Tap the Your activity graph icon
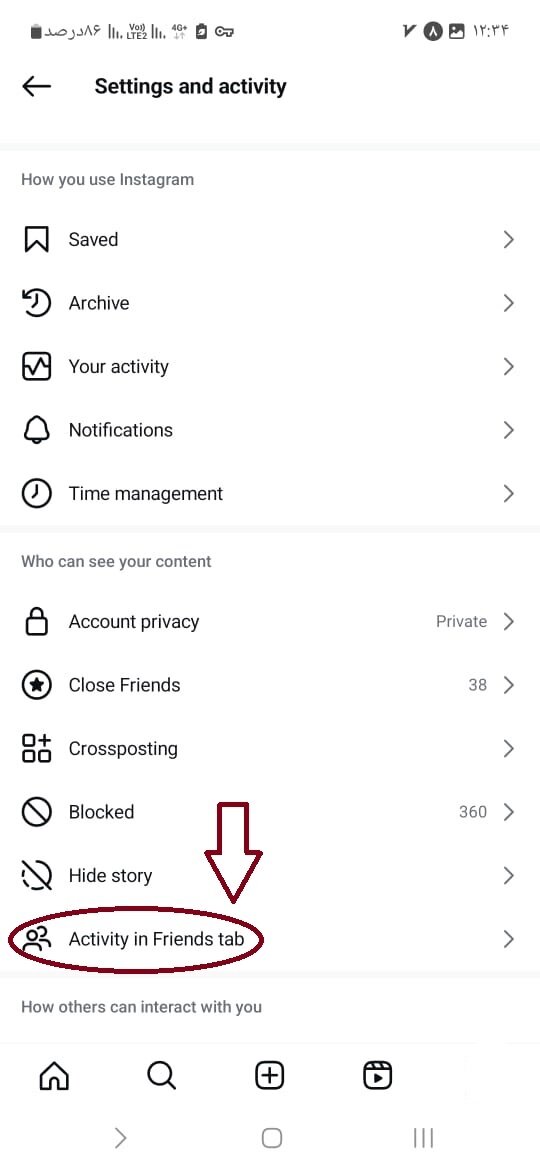 pos(37,366)
